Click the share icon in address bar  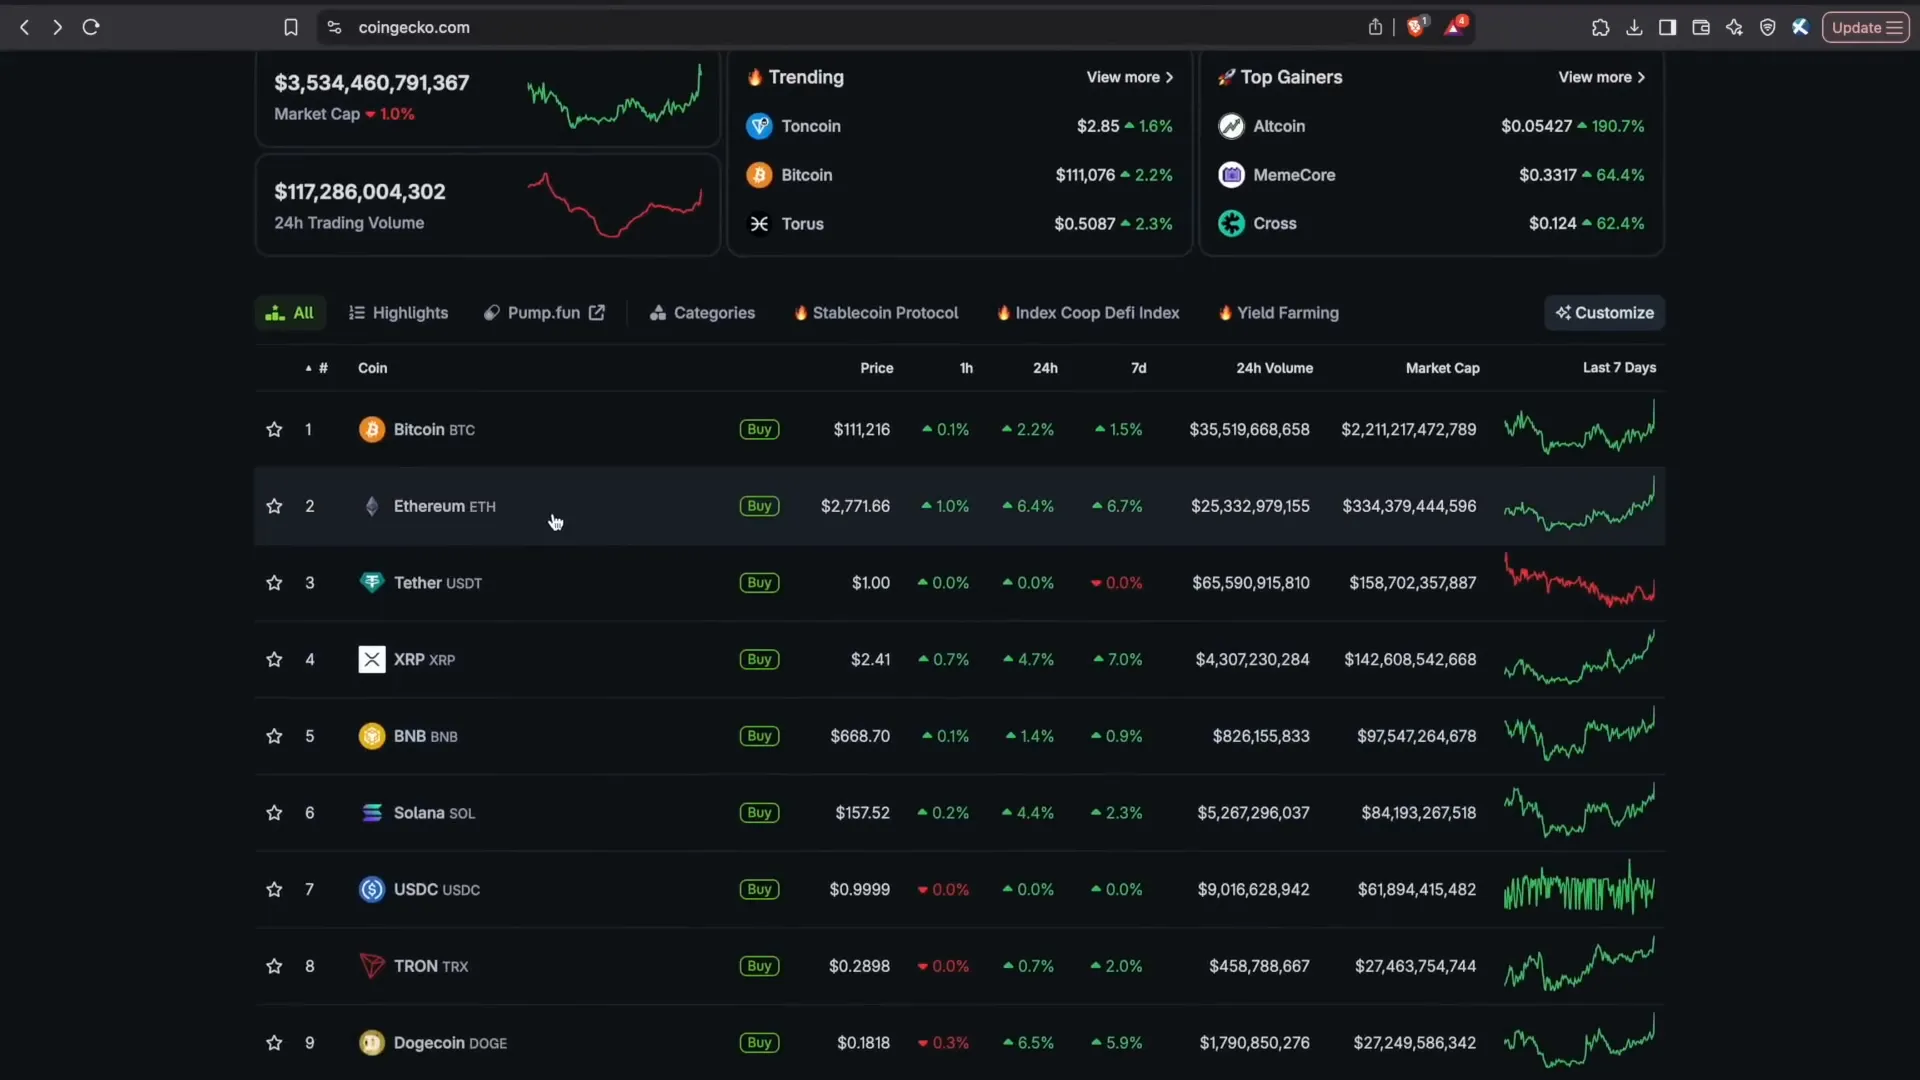1375,27
